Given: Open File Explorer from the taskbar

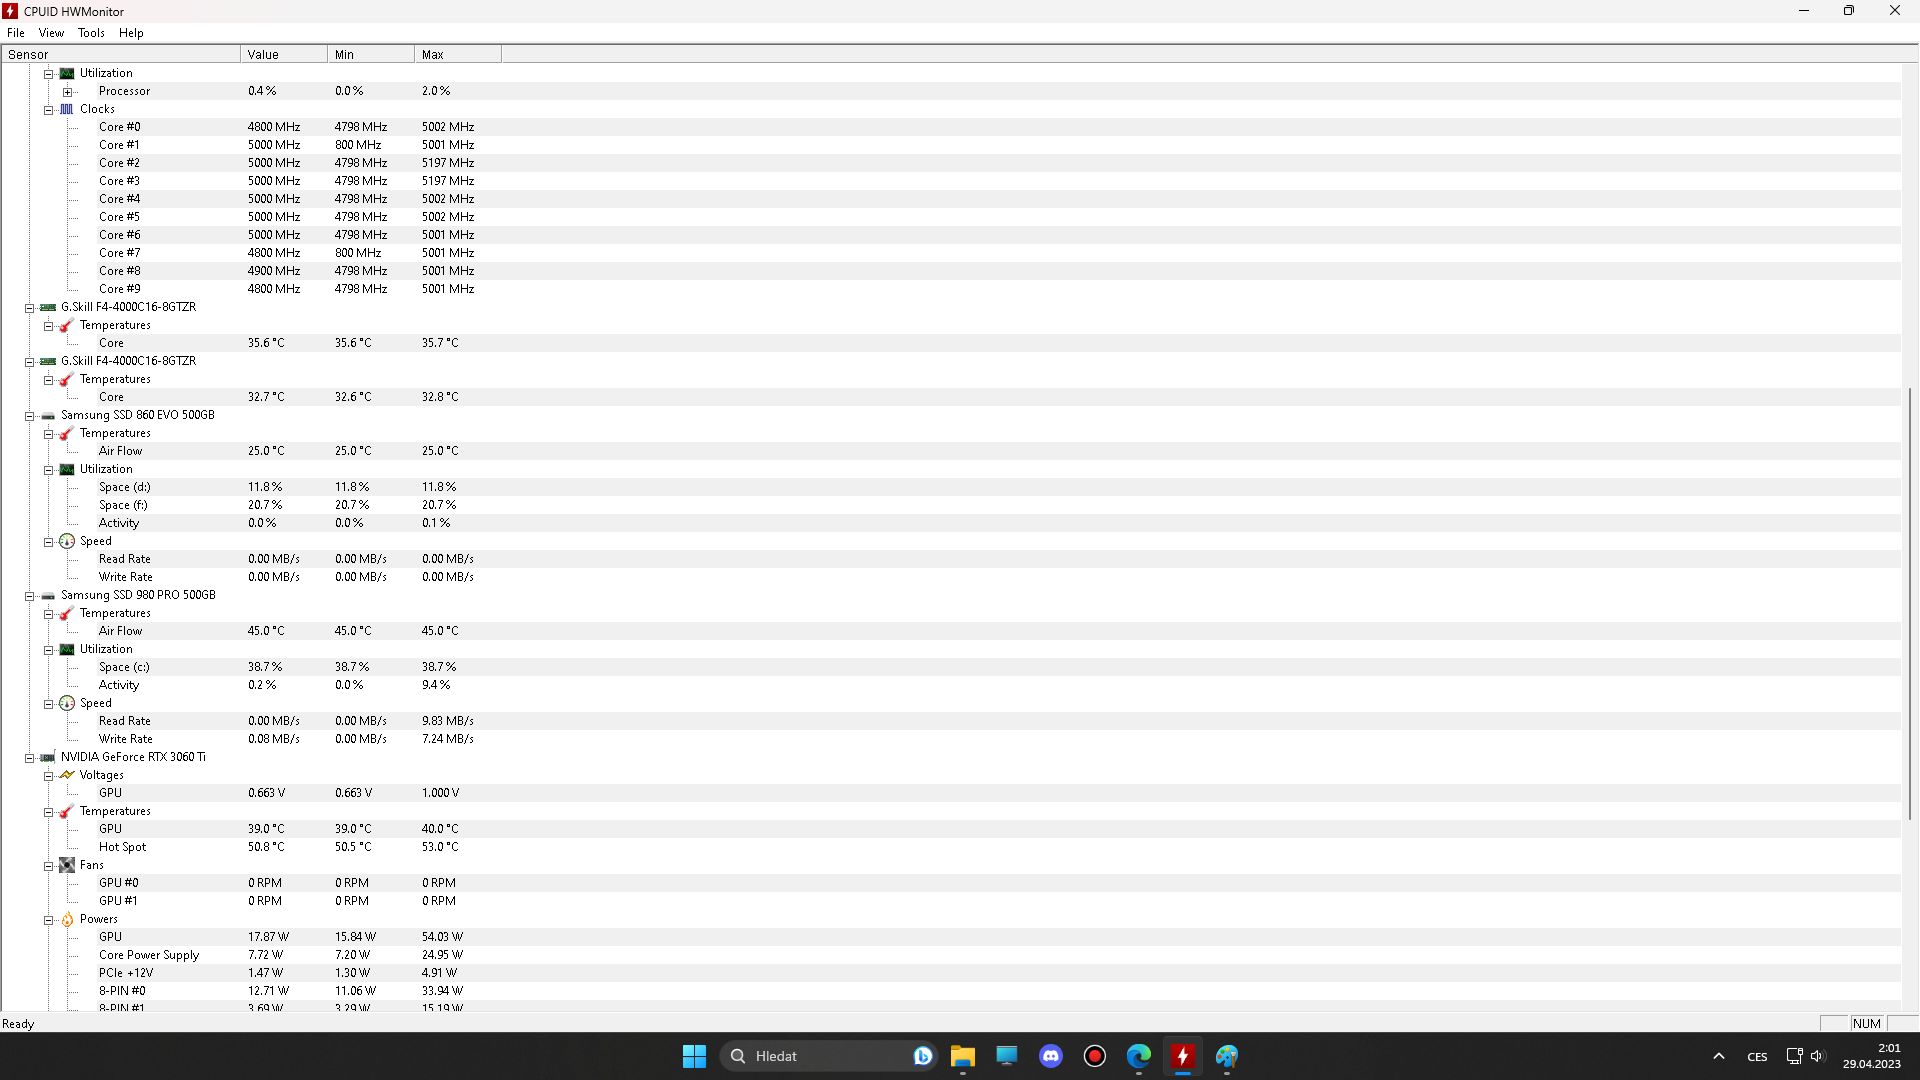Looking at the screenshot, I should (x=962, y=1056).
